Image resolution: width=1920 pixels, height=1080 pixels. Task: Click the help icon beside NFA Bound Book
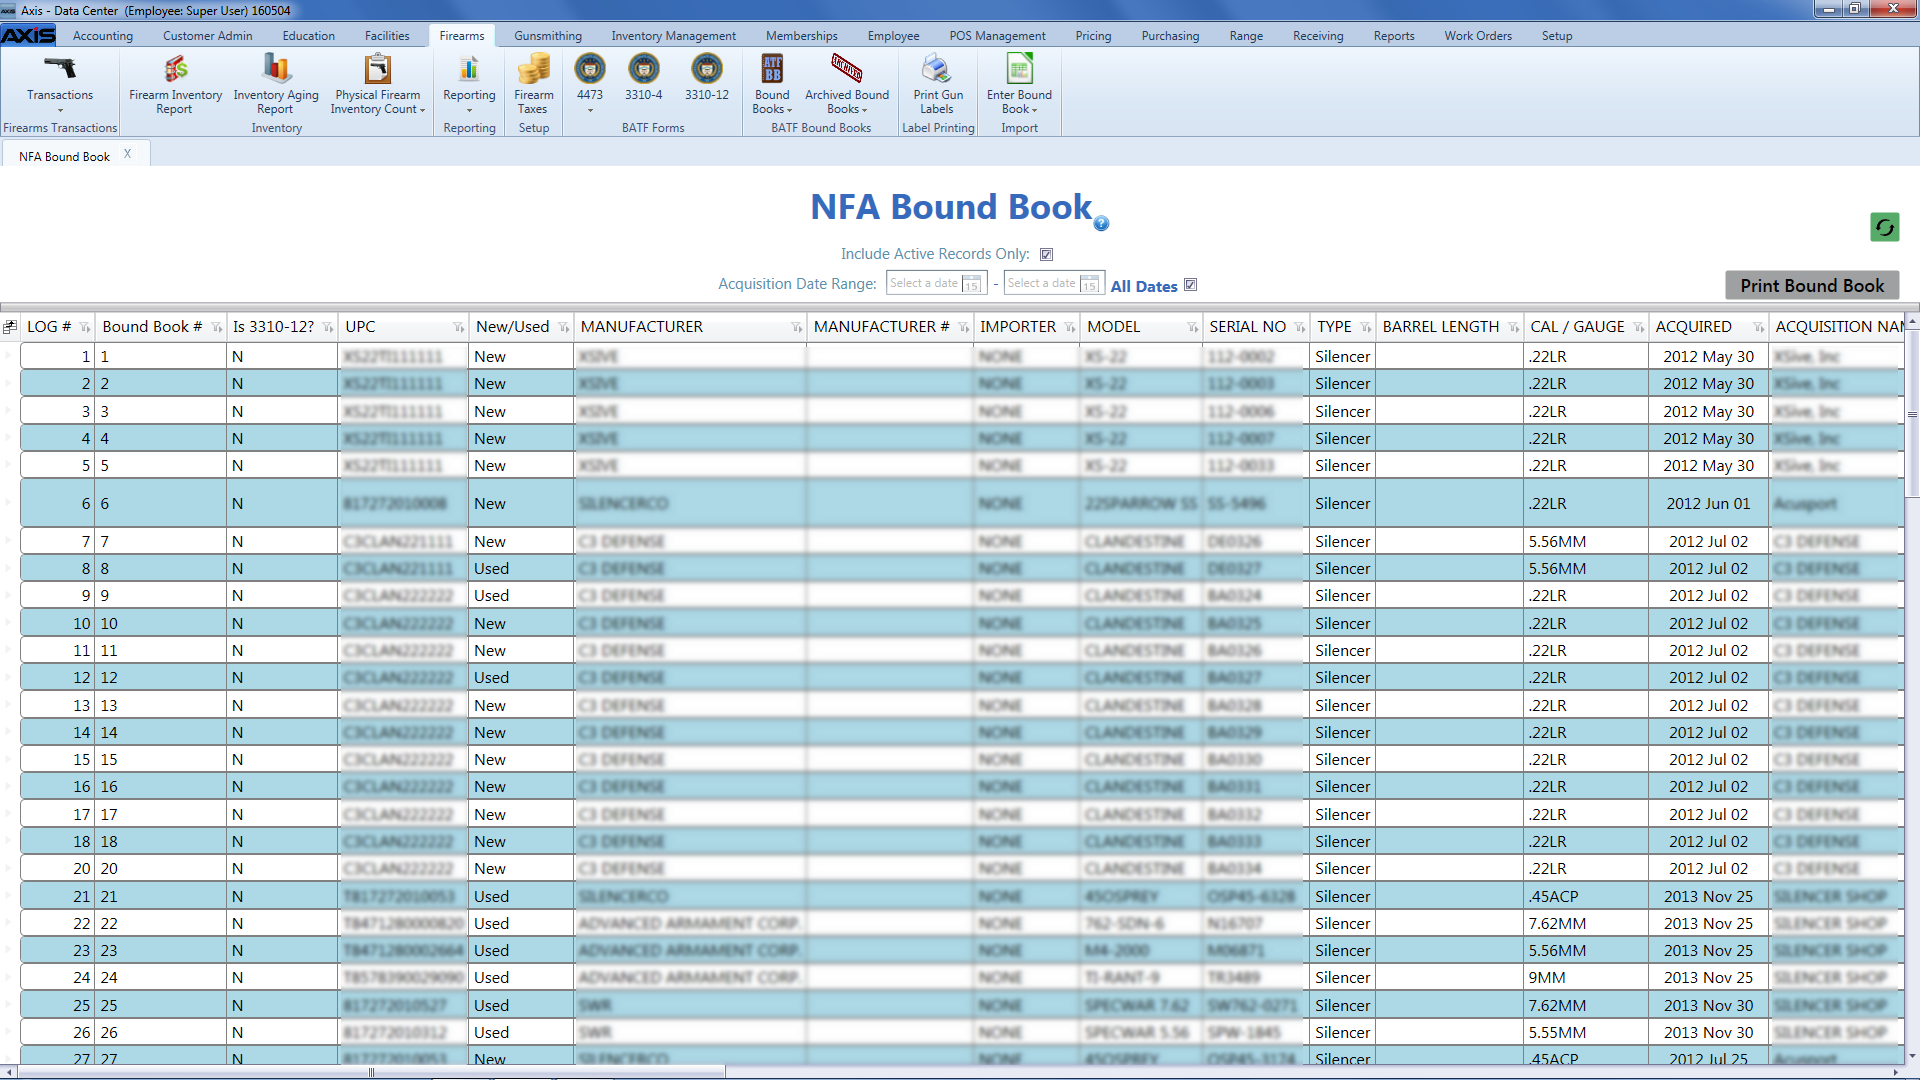click(1101, 223)
